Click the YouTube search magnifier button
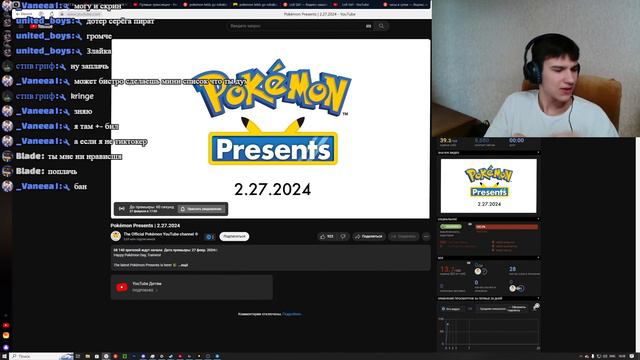 tap(381, 26)
